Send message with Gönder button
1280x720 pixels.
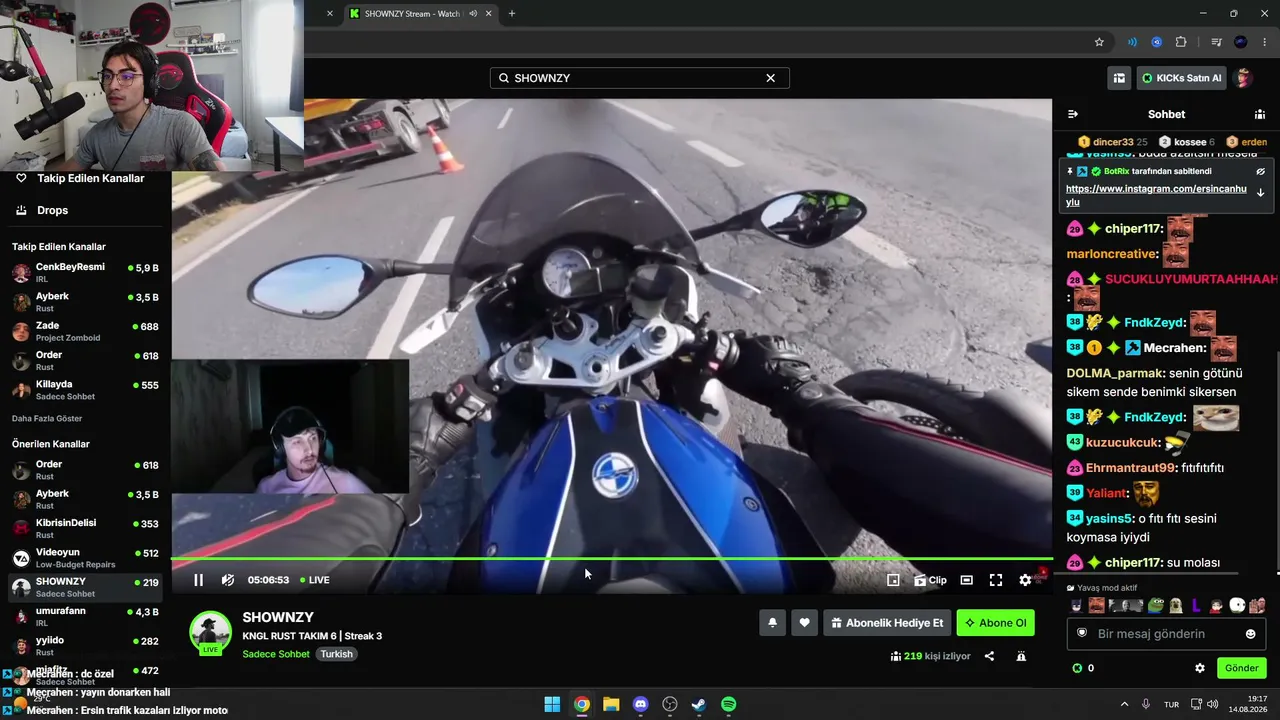[1241, 668]
